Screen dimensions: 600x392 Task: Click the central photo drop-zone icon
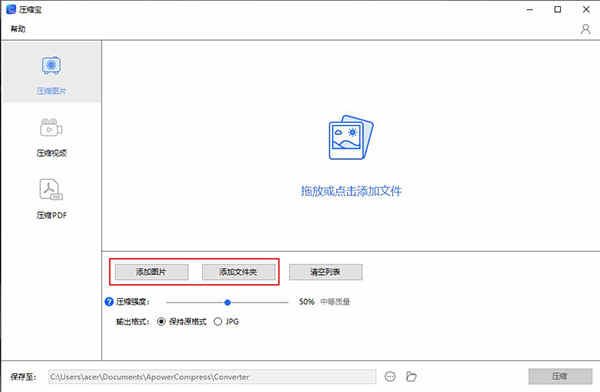pos(351,137)
